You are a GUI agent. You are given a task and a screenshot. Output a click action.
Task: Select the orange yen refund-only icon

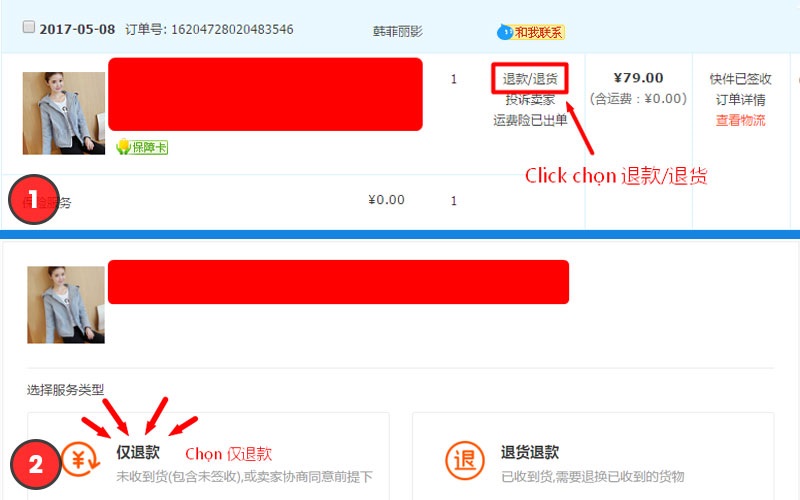point(81,459)
